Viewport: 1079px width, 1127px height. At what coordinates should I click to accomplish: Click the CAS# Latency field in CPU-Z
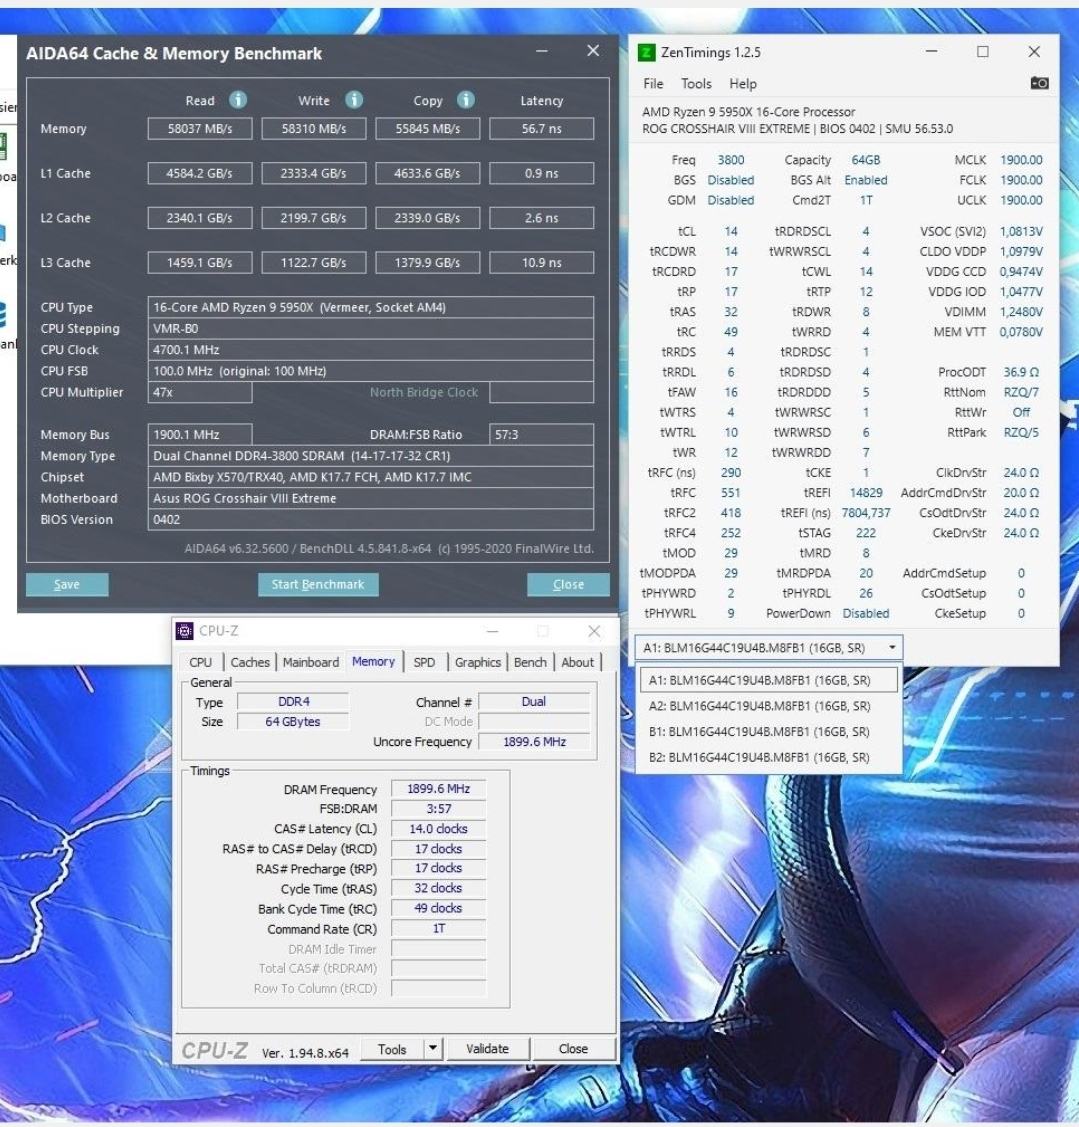point(439,829)
